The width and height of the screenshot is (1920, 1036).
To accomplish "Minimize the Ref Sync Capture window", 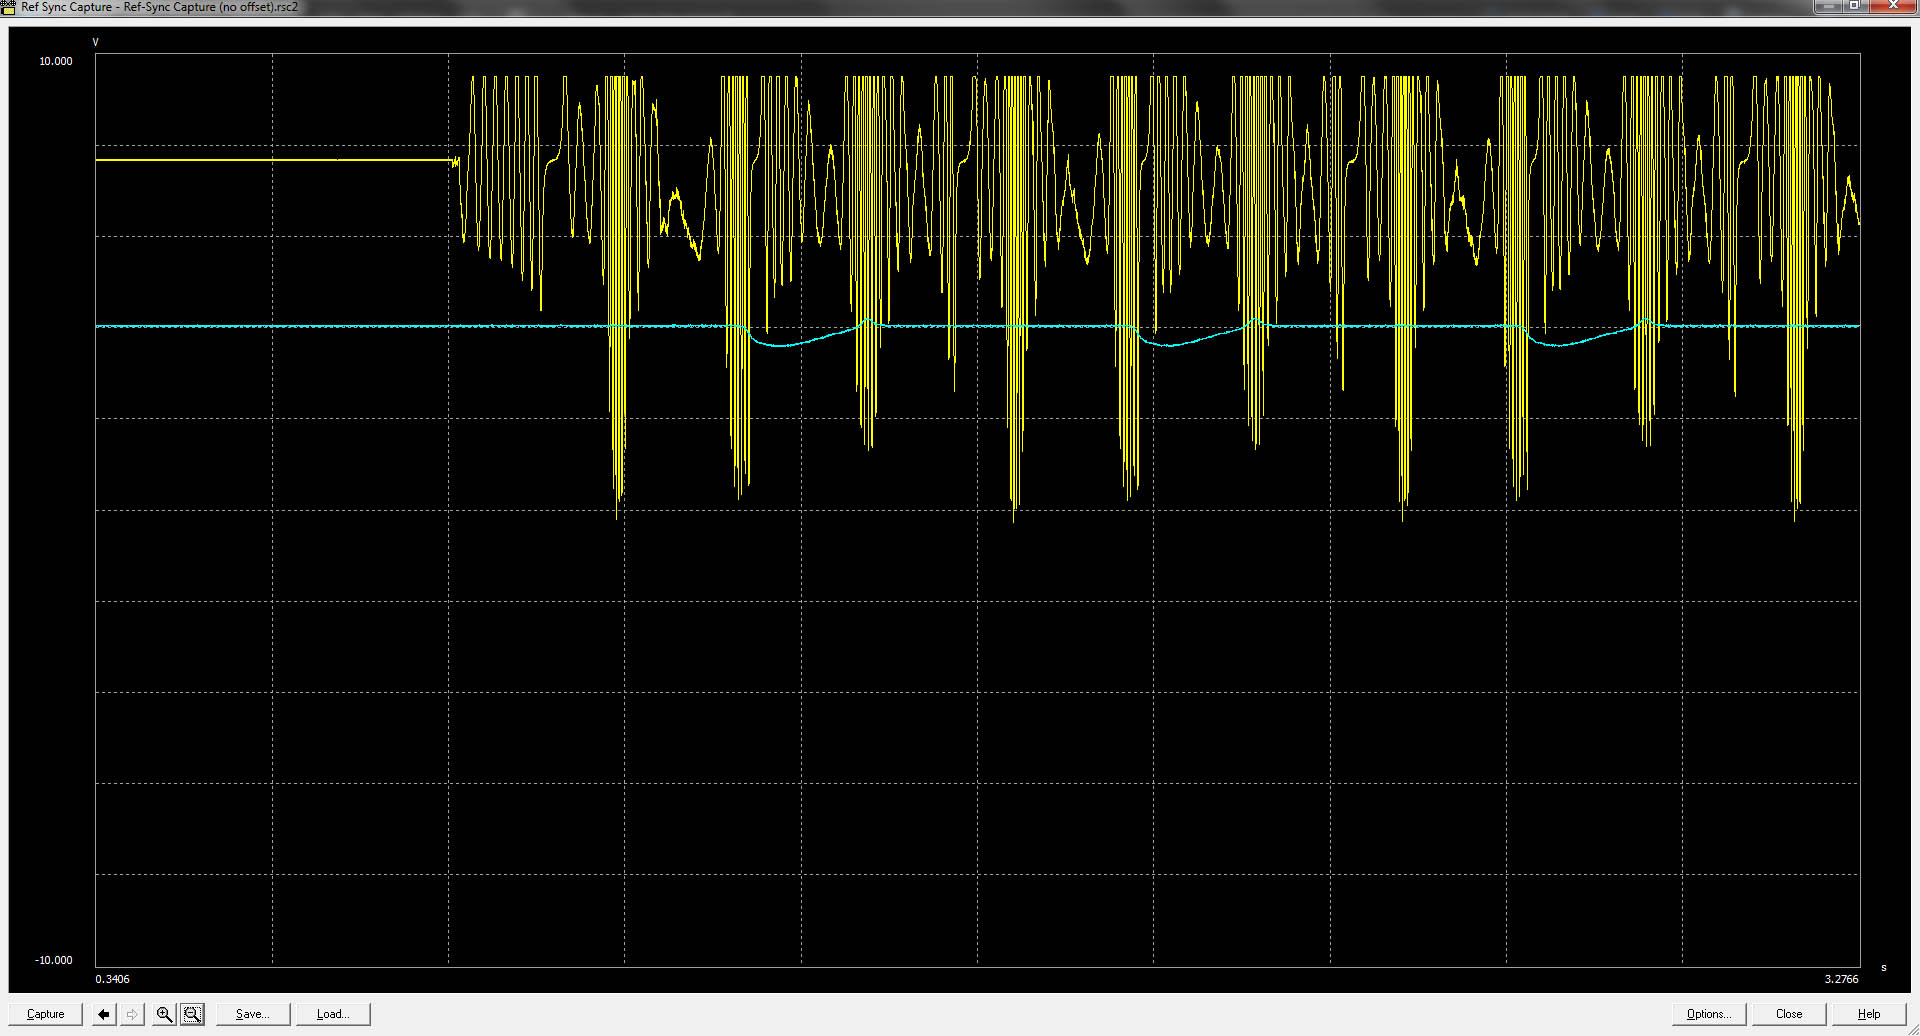I will point(1827,6).
